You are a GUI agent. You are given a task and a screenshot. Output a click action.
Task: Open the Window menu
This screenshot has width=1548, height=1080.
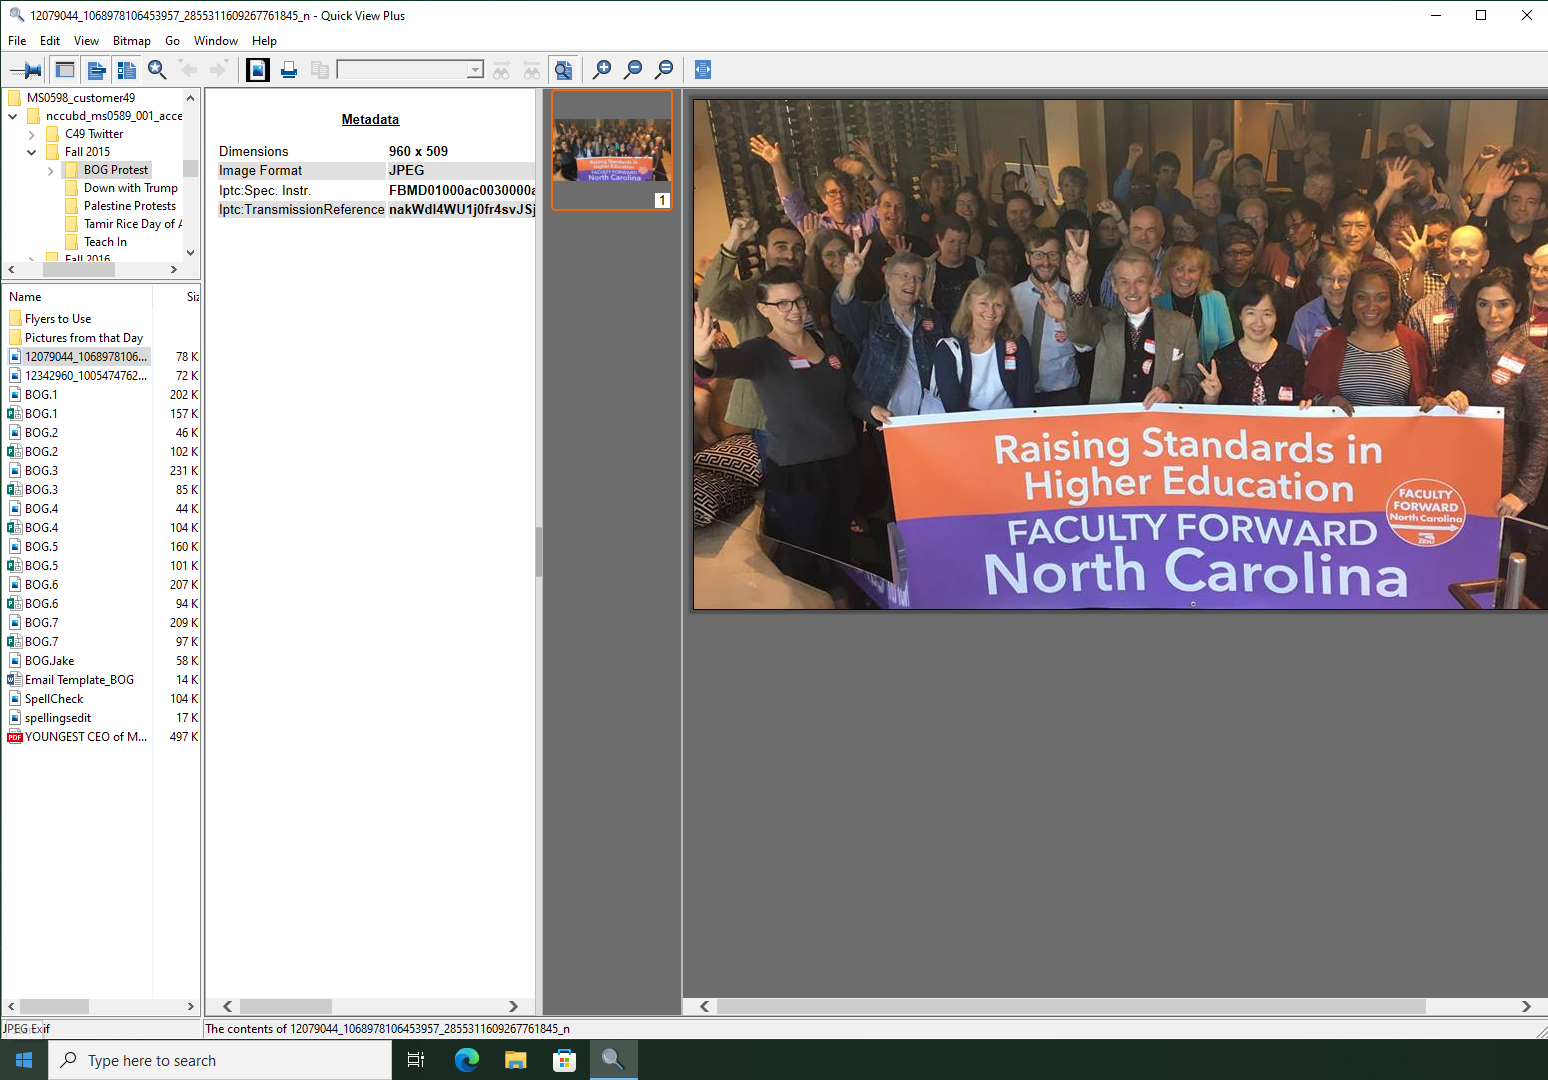point(215,41)
